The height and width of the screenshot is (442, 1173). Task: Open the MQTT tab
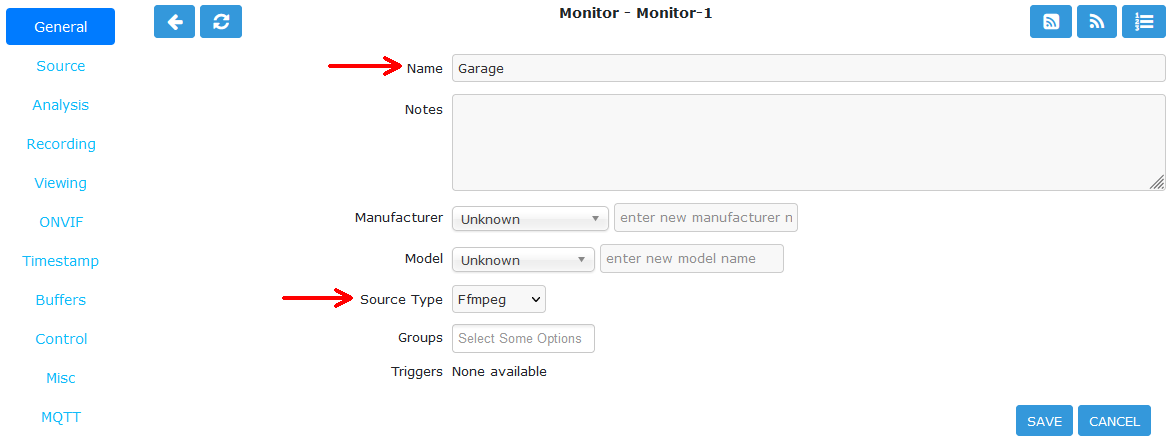[61, 417]
